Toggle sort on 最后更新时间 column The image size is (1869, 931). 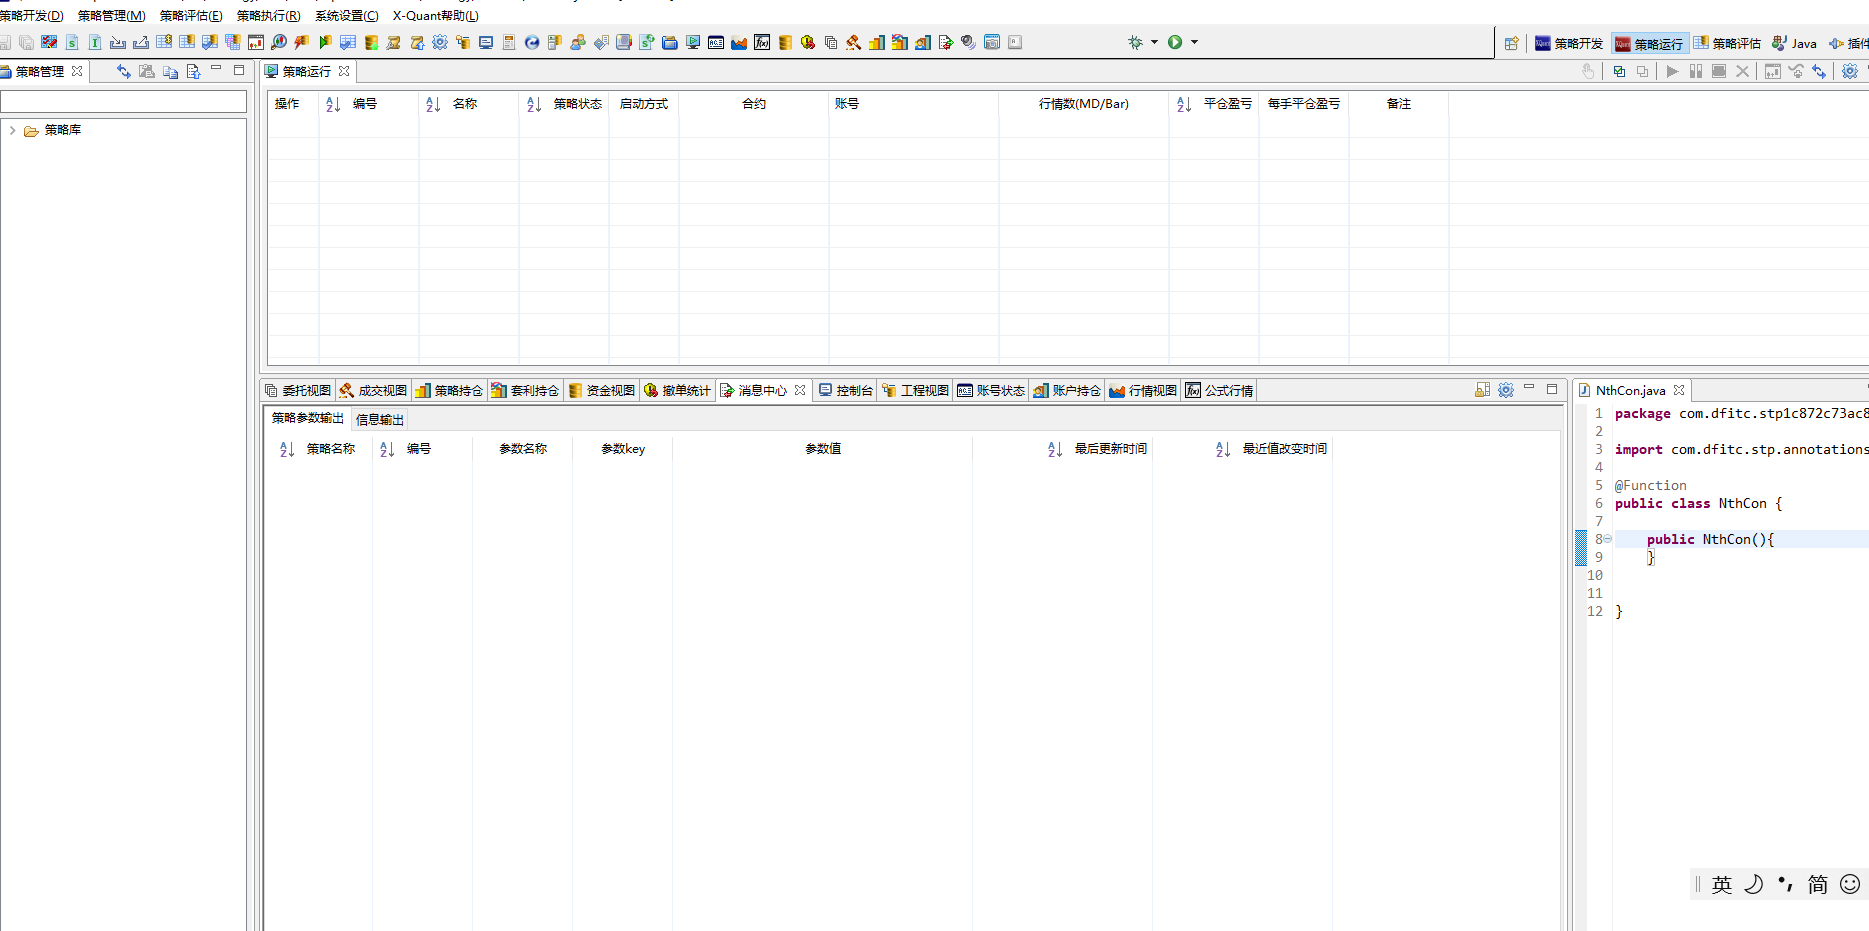pos(1055,450)
